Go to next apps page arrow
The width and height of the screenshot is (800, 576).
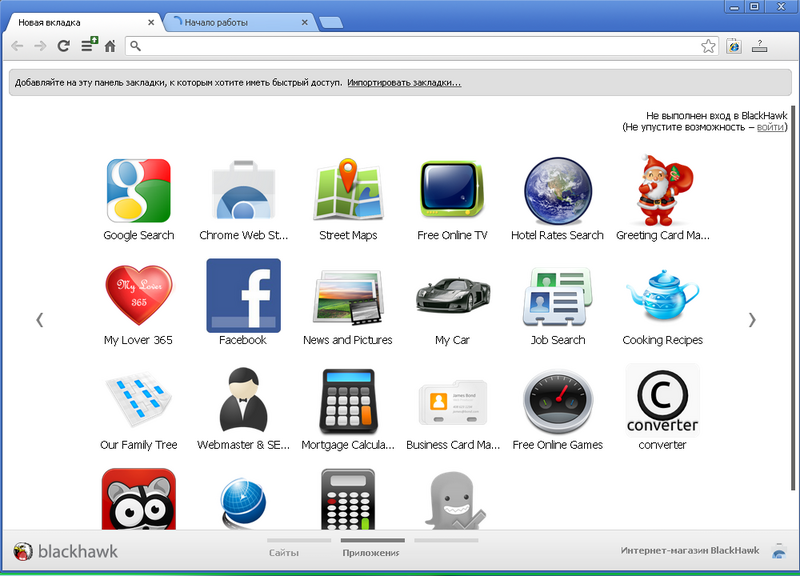(752, 320)
